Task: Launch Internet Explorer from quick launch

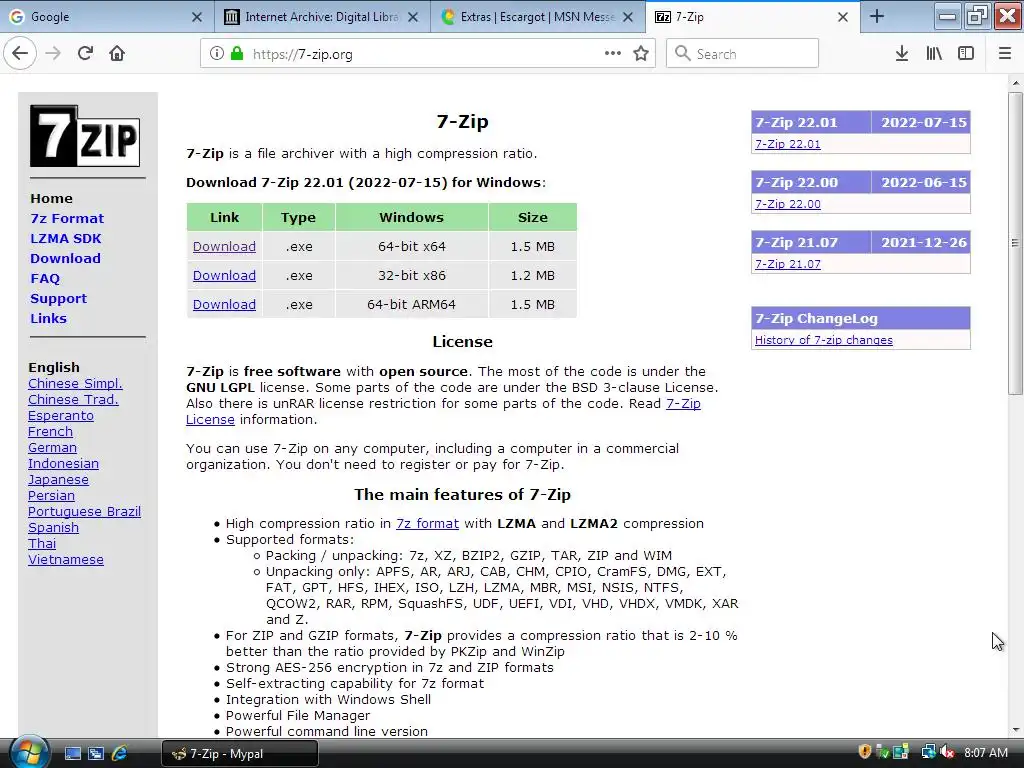Action: point(120,754)
